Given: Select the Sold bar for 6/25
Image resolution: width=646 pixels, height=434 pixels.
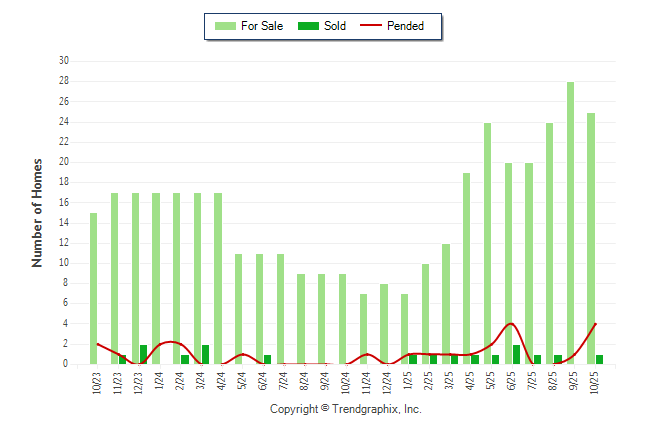Looking at the screenshot, I should coord(516,354).
